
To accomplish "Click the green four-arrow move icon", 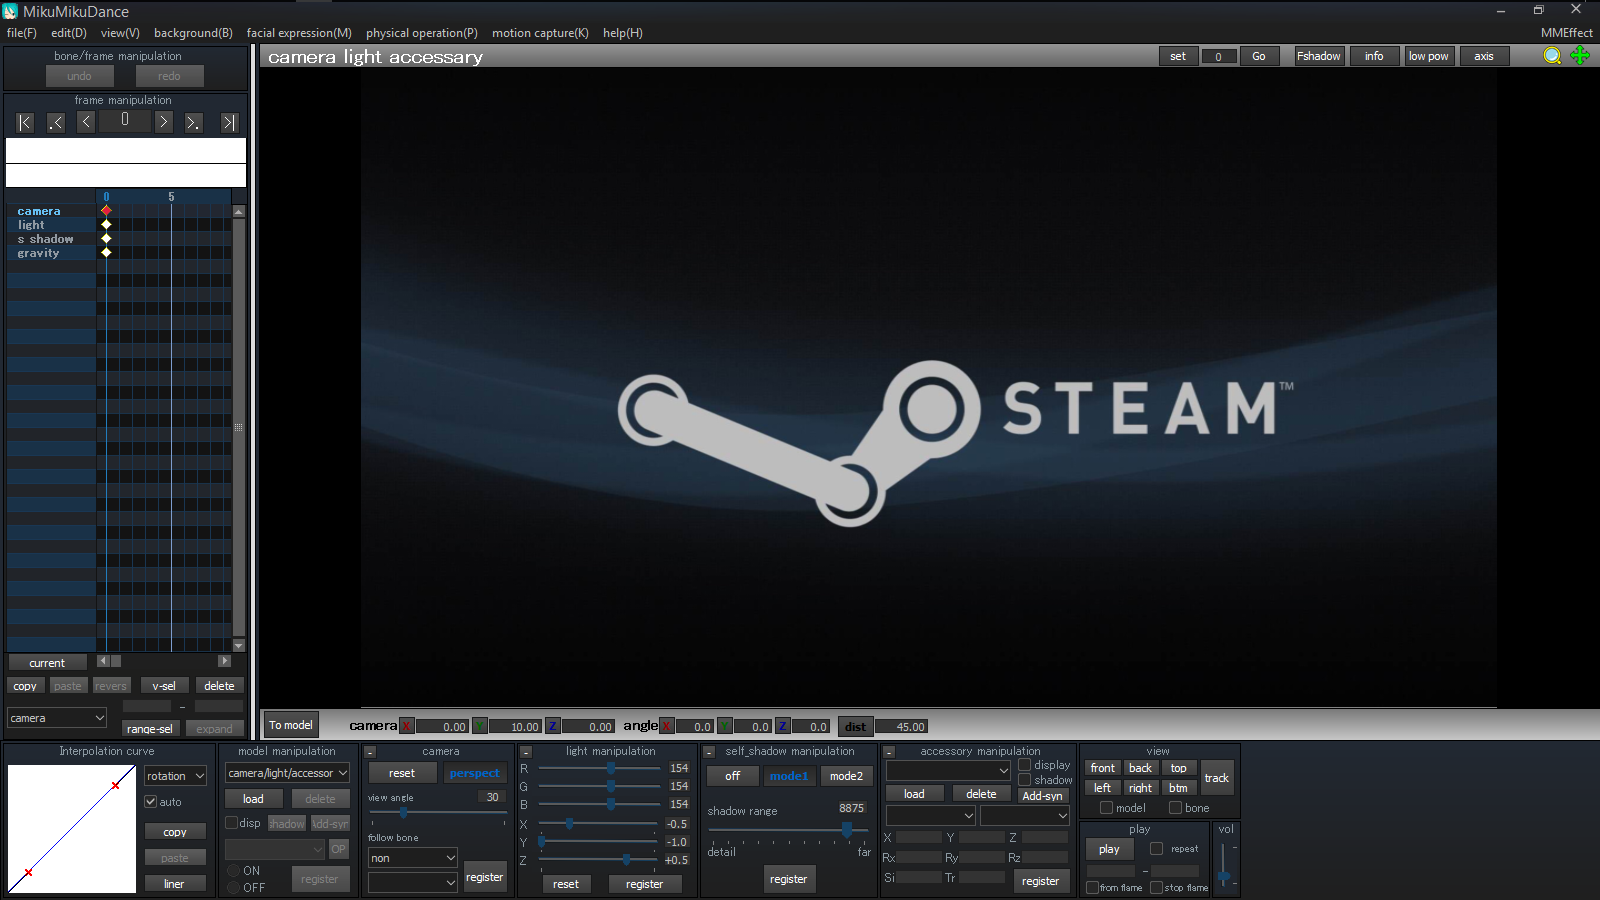I will click(1580, 56).
